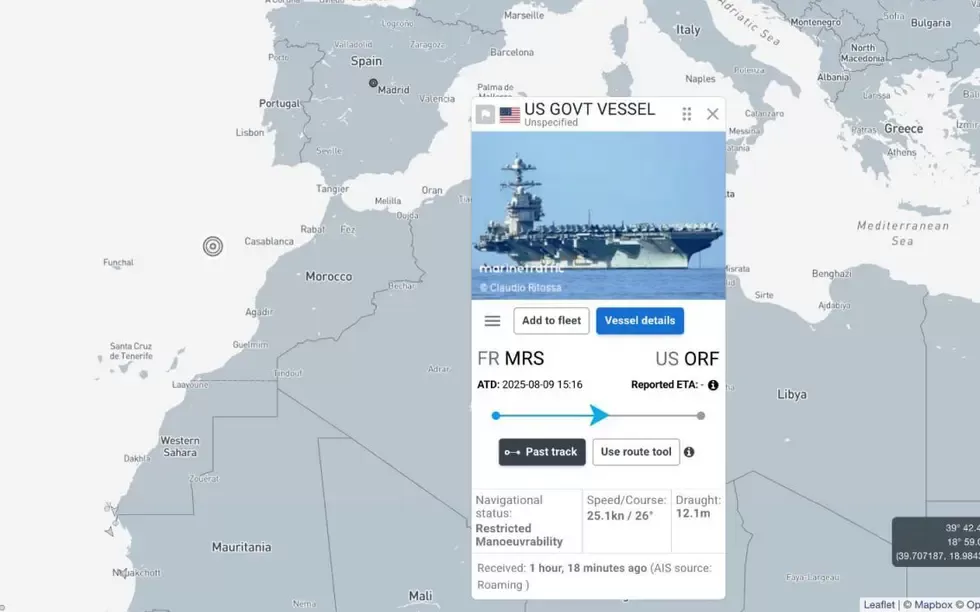The width and height of the screenshot is (980, 612).
Task: Click the voyage progress arrow marker
Action: pos(599,415)
